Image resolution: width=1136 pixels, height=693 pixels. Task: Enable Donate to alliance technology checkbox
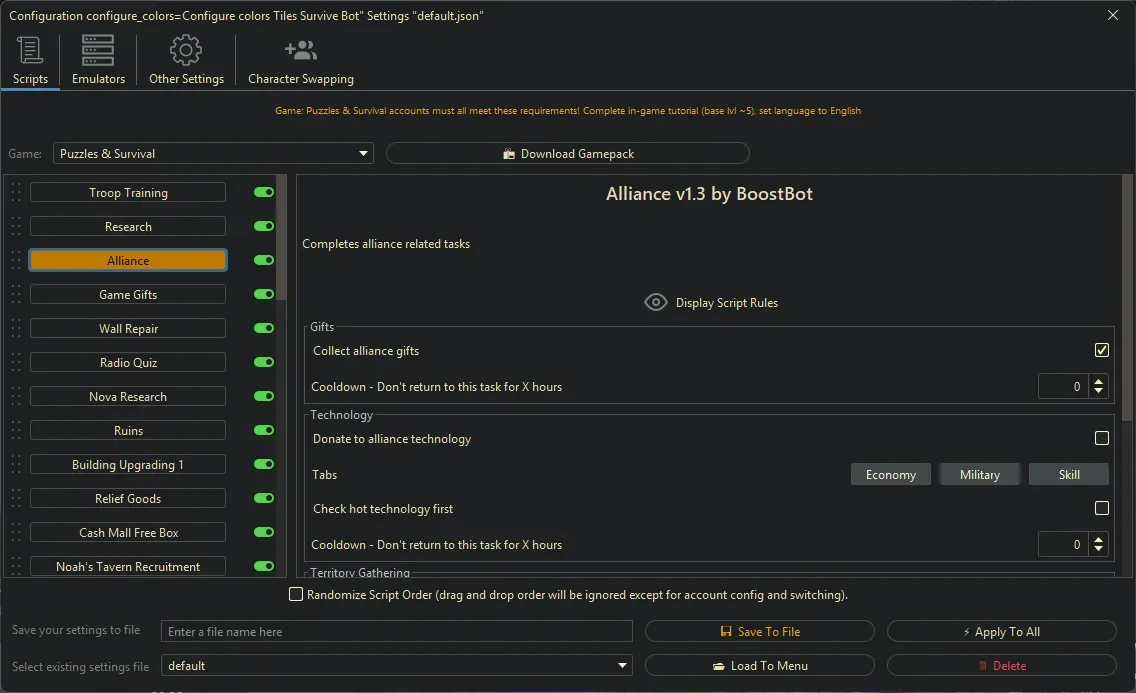tap(1101, 438)
